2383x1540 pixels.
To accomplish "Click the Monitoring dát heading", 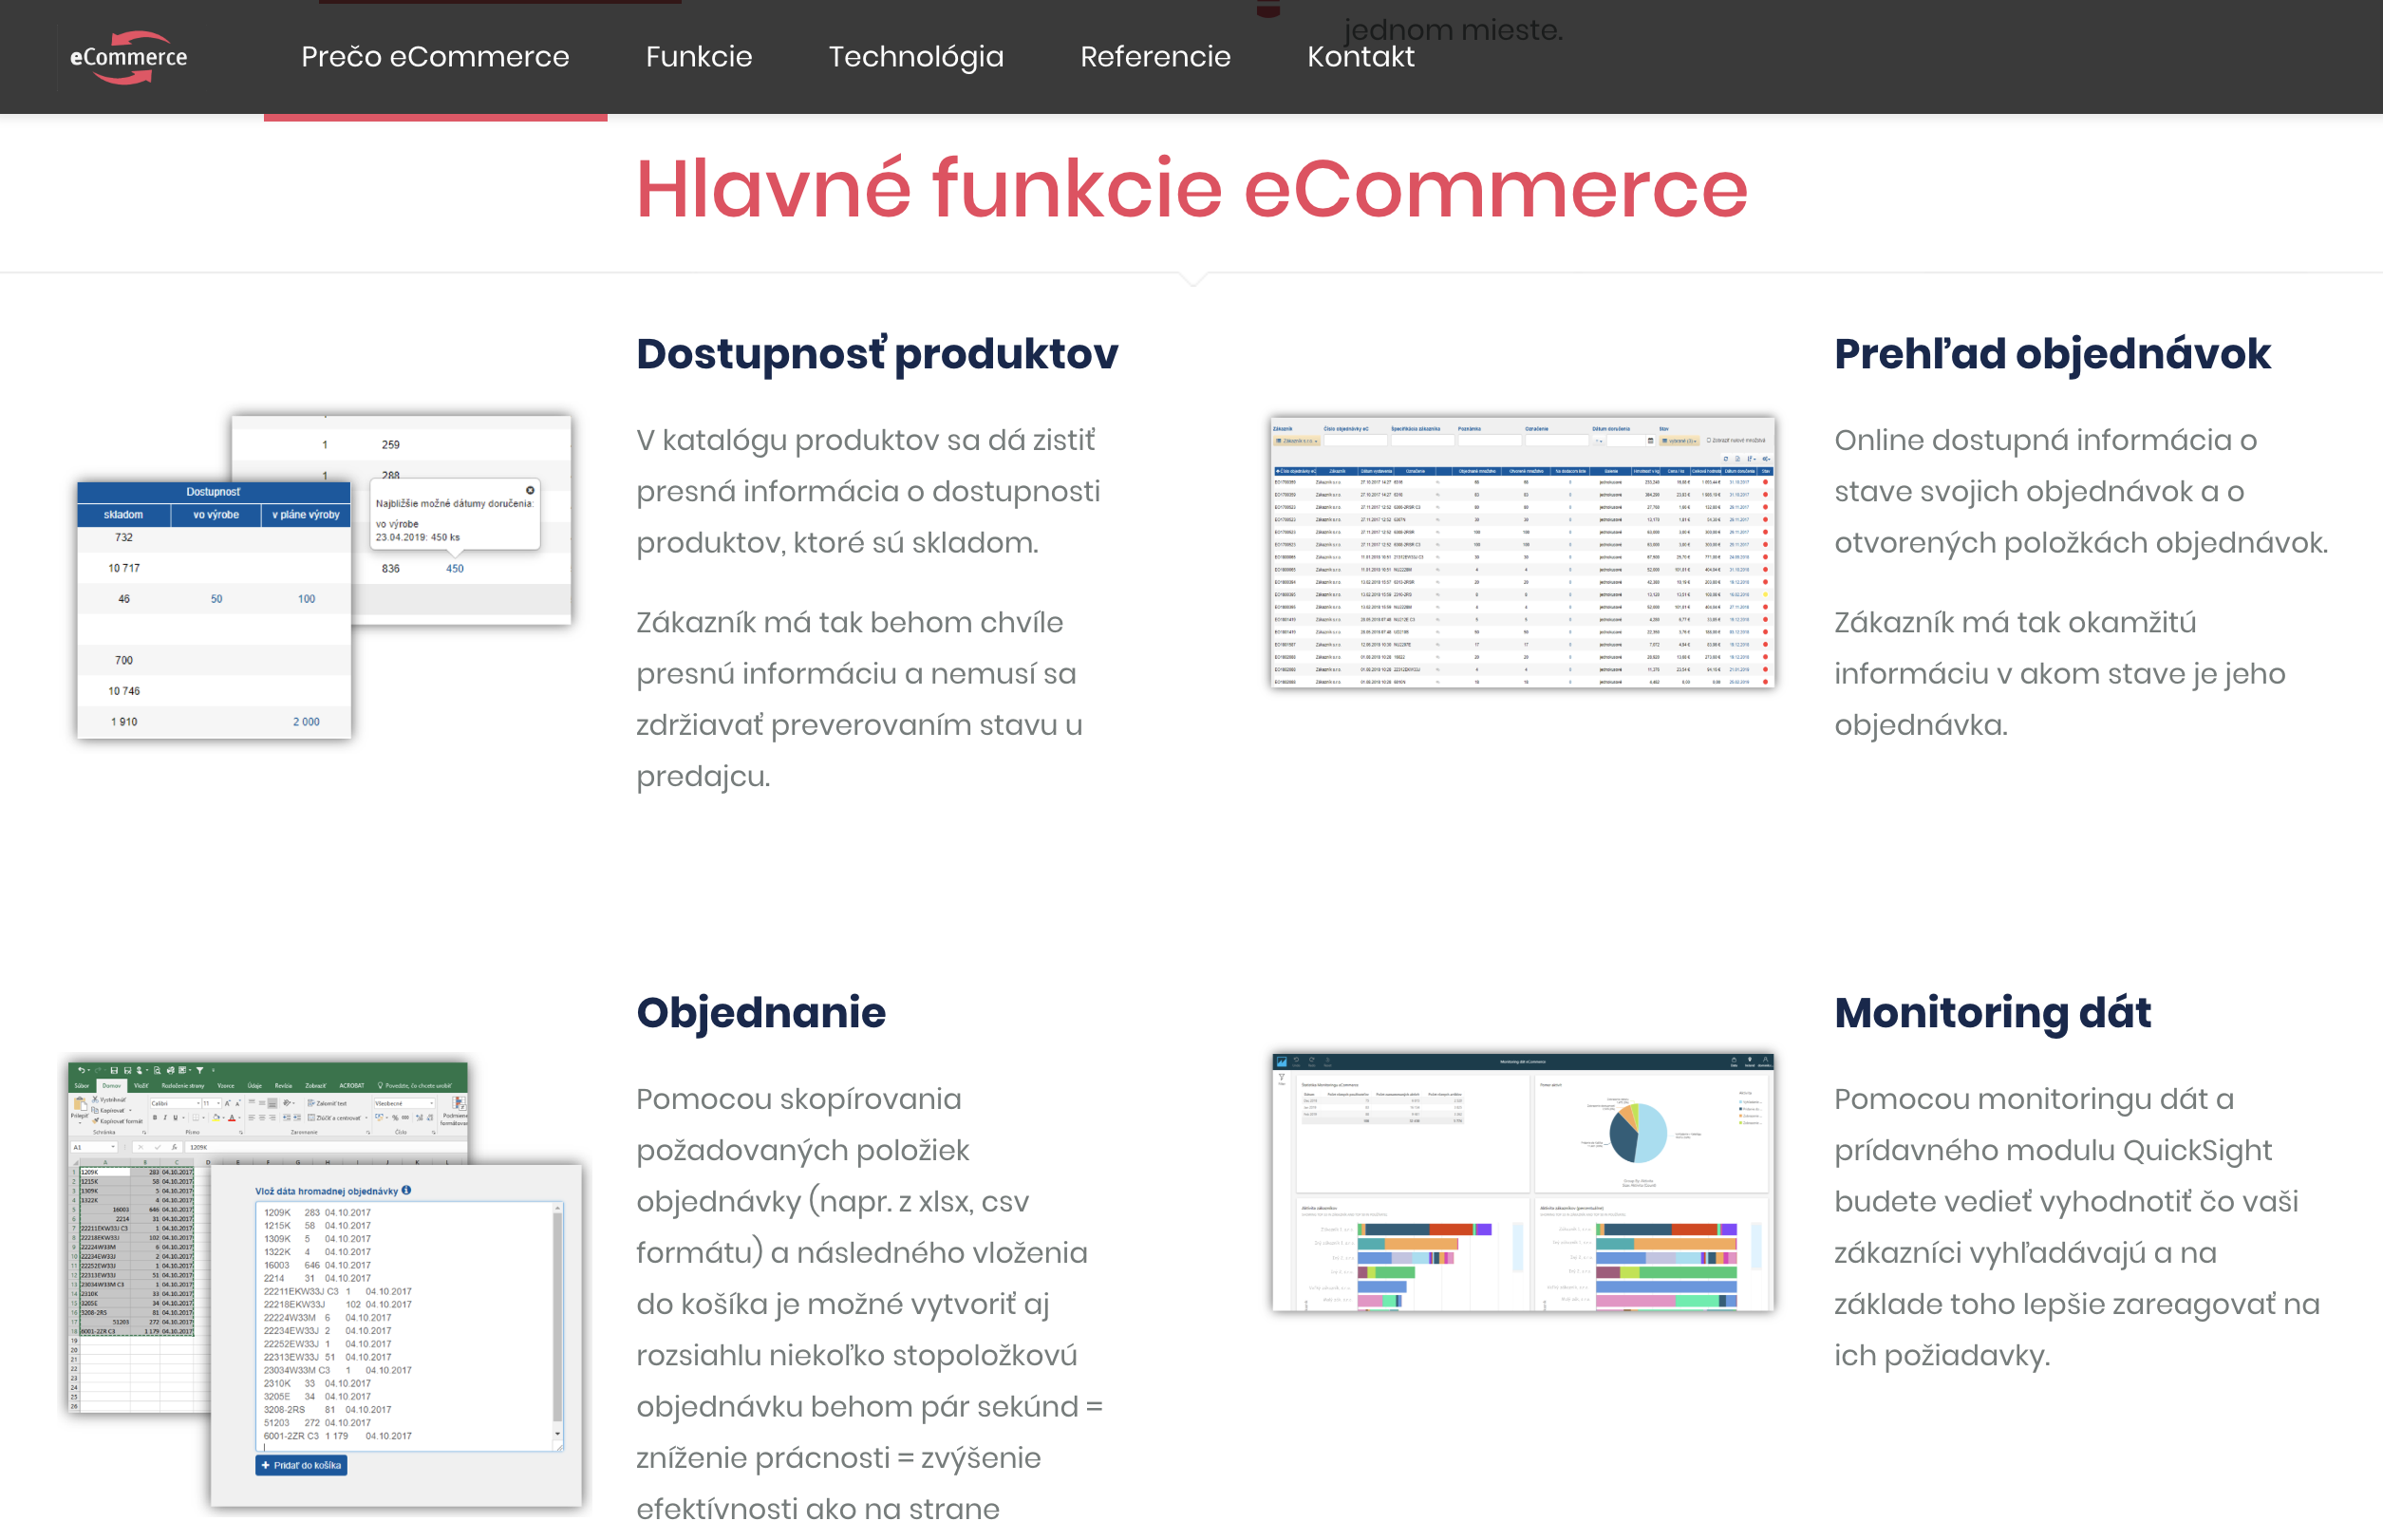I will point(1992,1012).
